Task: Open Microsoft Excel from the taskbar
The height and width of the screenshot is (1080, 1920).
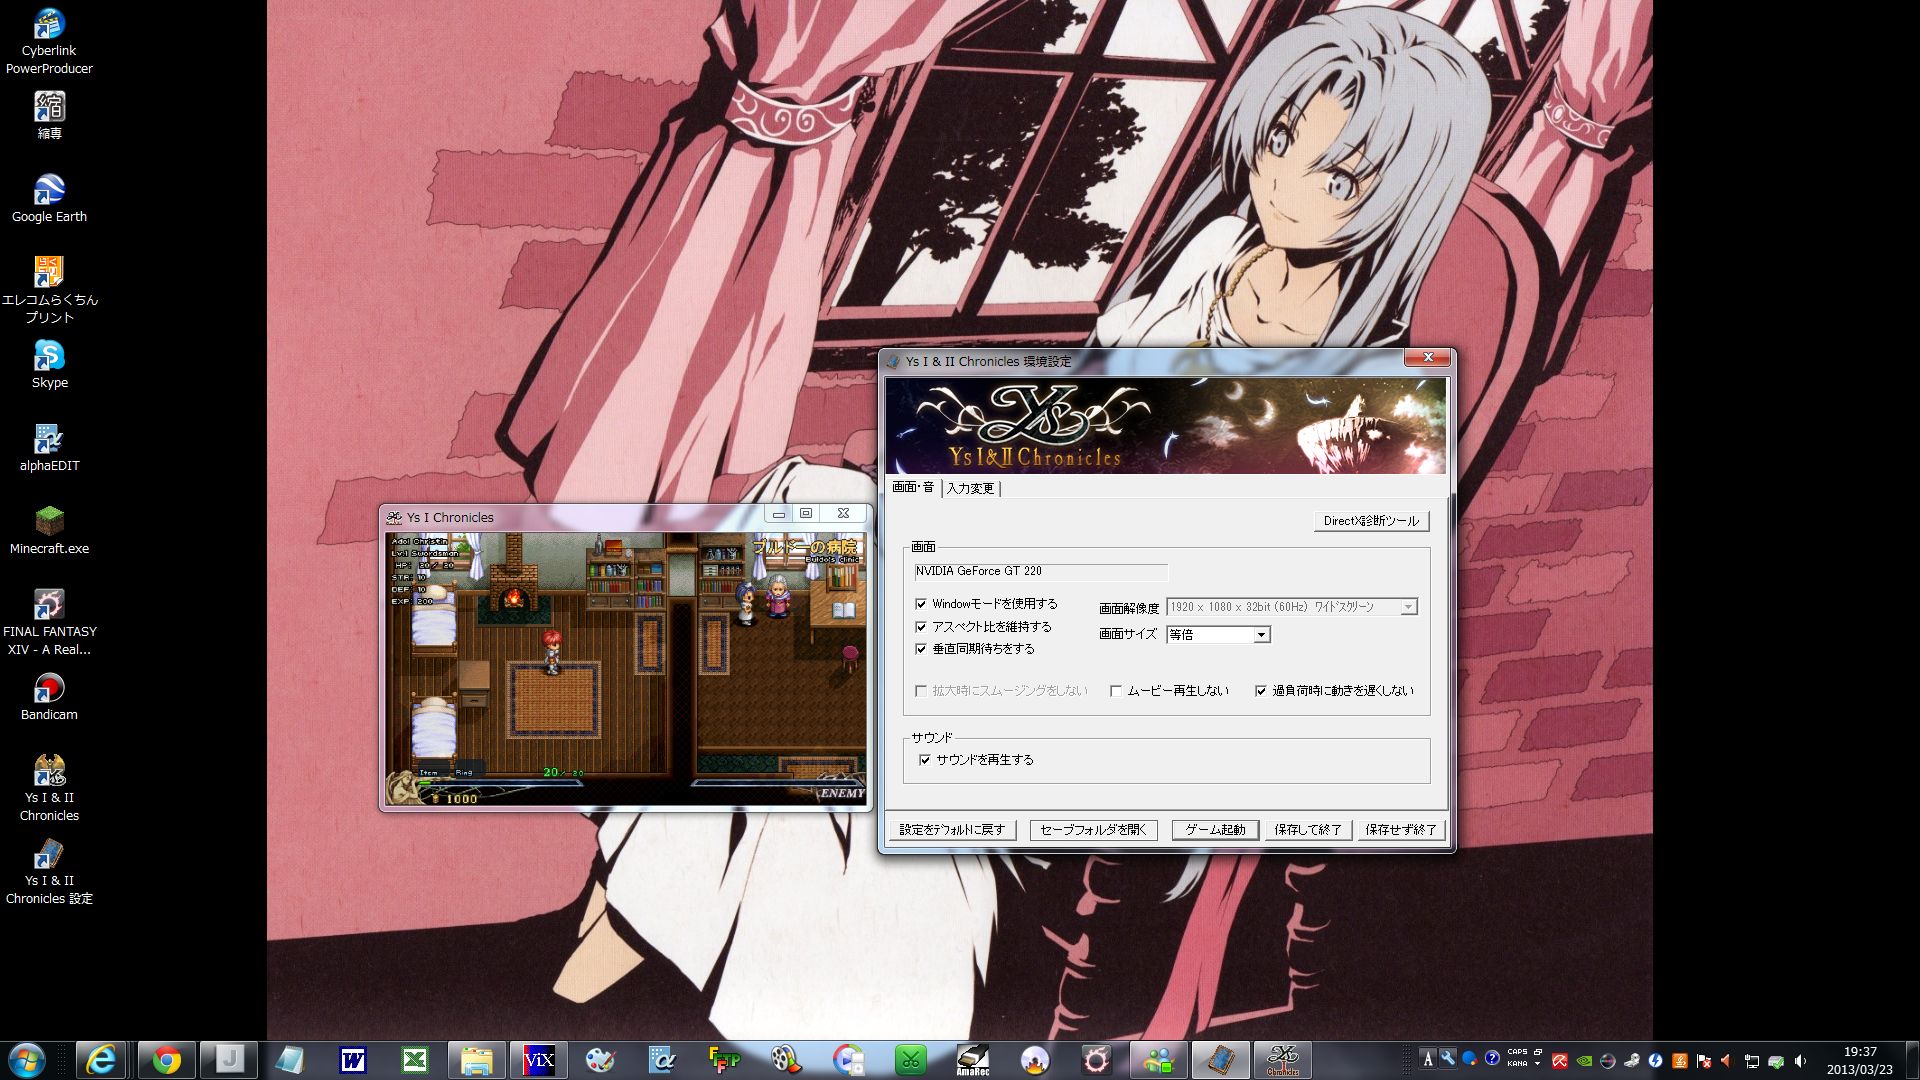Action: [x=414, y=1060]
